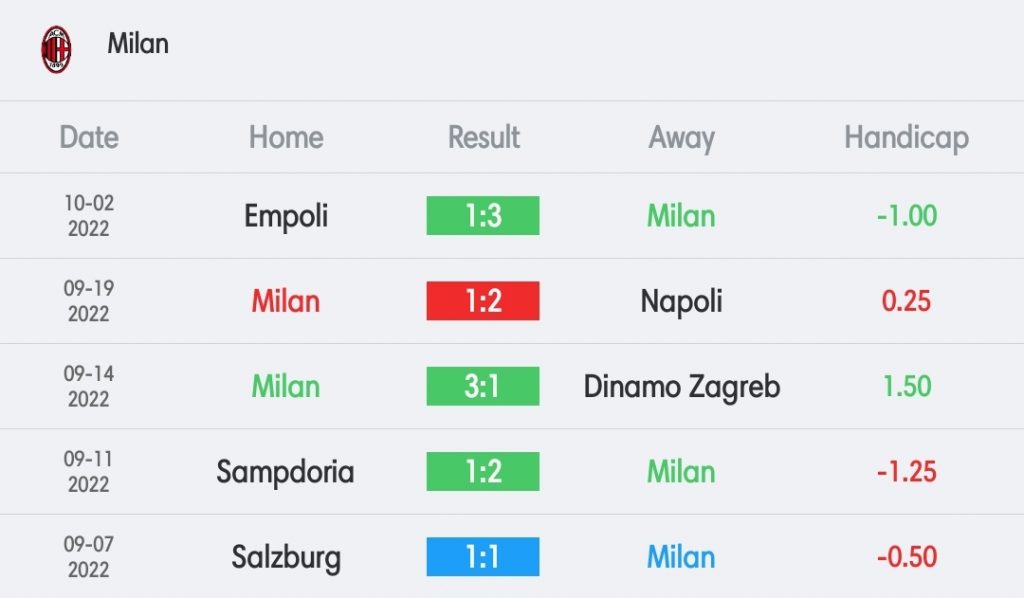Click the -1.00 handicap value
The height and width of the screenshot is (598, 1024).
pos(906,215)
